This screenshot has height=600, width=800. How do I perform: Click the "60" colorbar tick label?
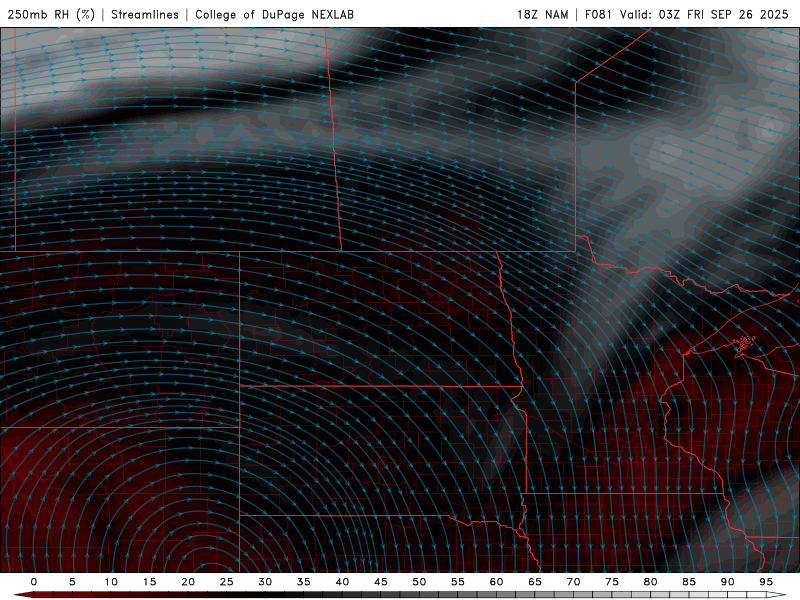pyautogui.click(x=496, y=582)
